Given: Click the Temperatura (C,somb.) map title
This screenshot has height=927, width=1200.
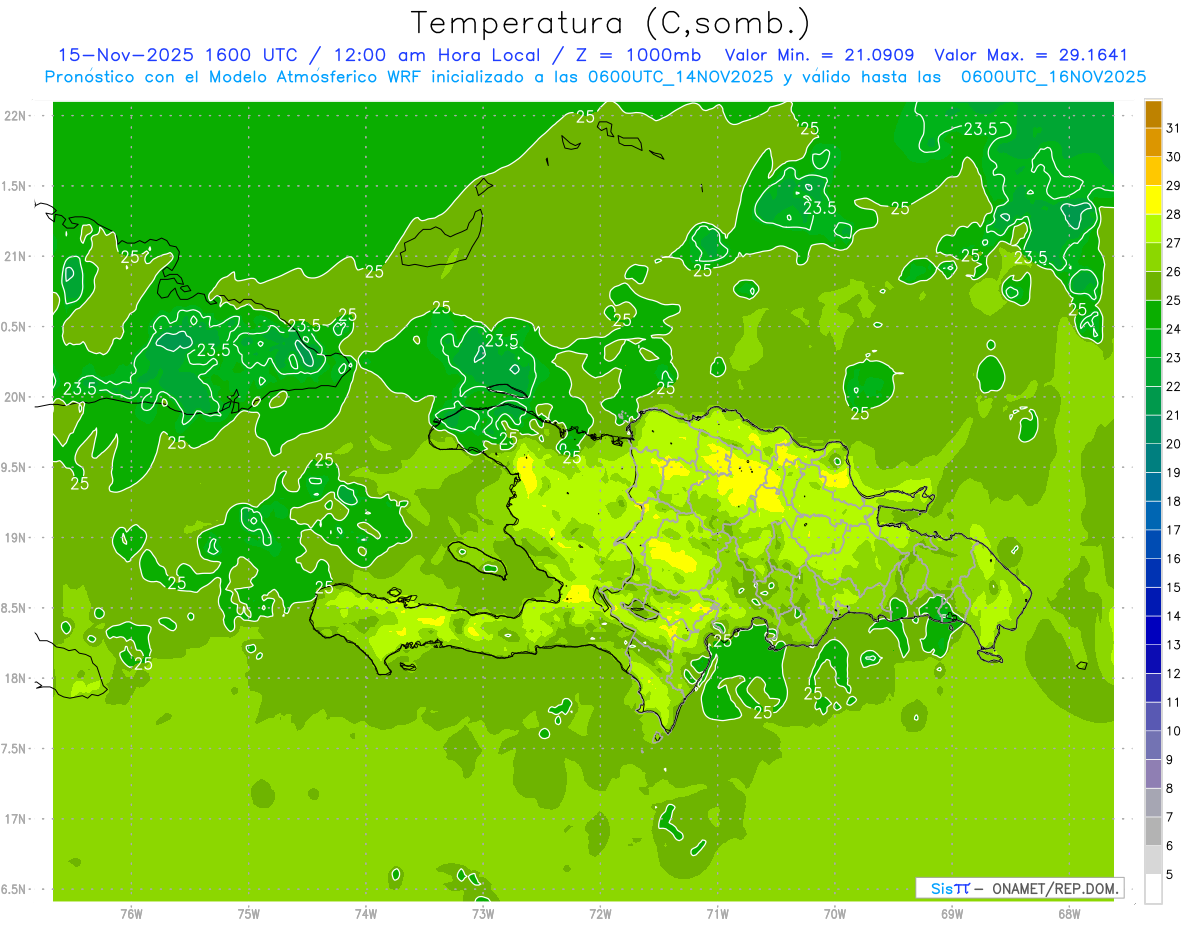Looking at the screenshot, I should (x=611, y=24).
